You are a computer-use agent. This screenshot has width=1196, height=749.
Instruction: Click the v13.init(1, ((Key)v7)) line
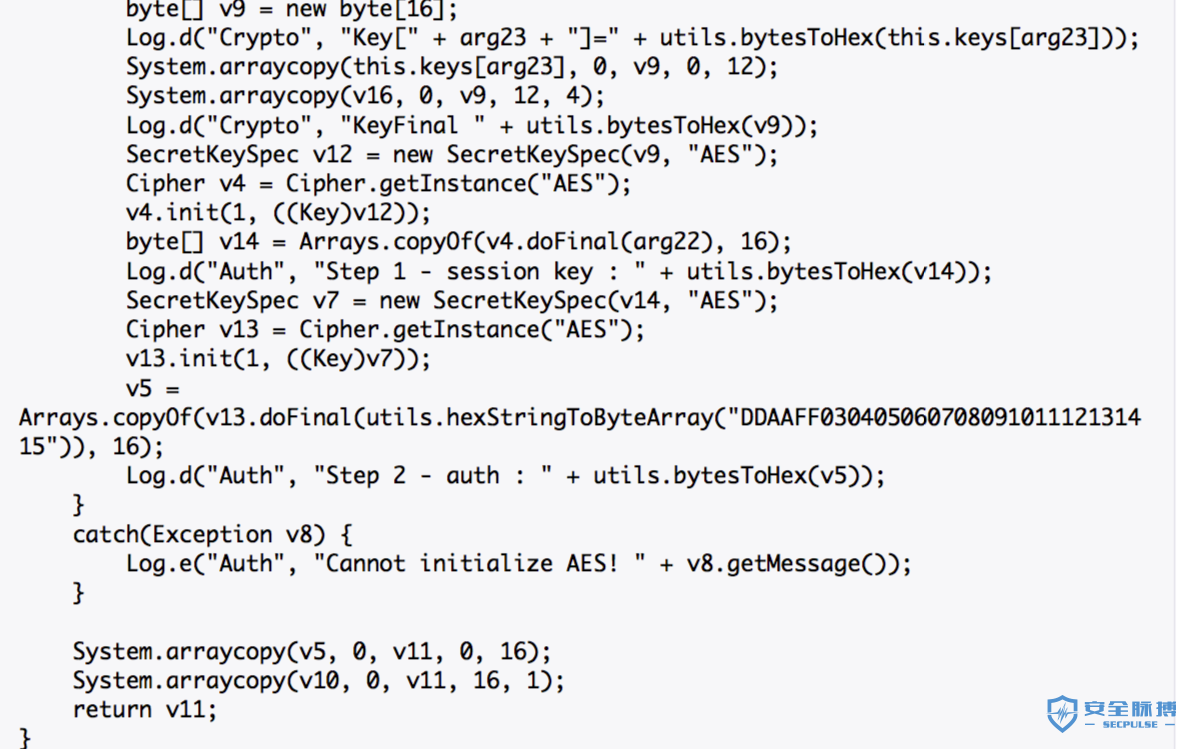pos(278,358)
